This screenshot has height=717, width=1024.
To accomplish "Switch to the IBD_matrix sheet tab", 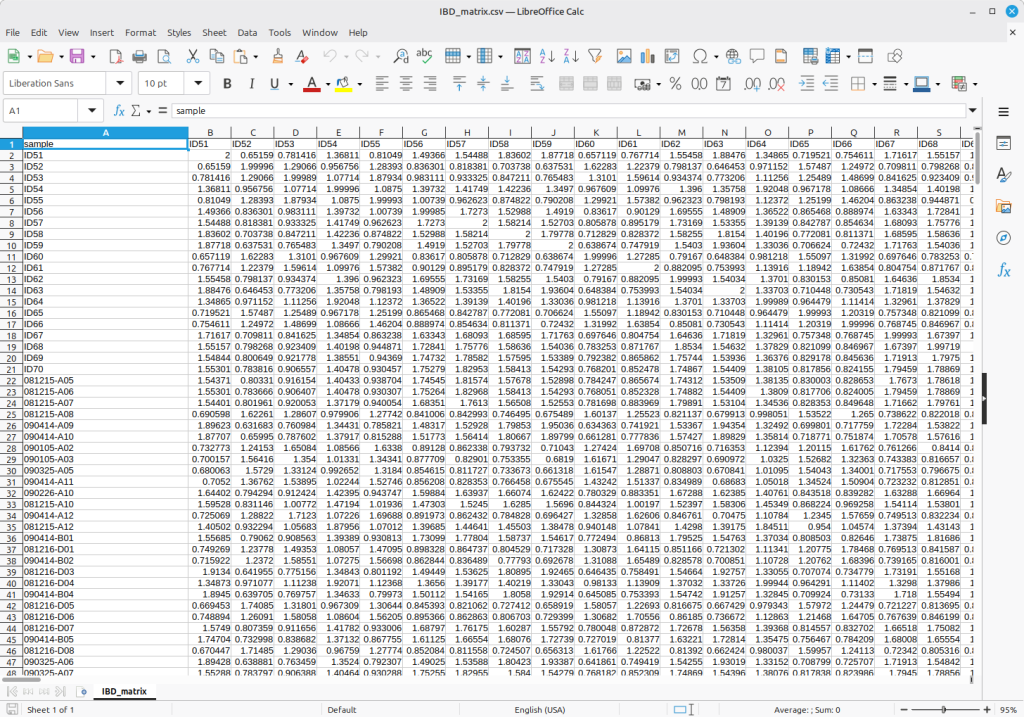I will tap(122, 691).
